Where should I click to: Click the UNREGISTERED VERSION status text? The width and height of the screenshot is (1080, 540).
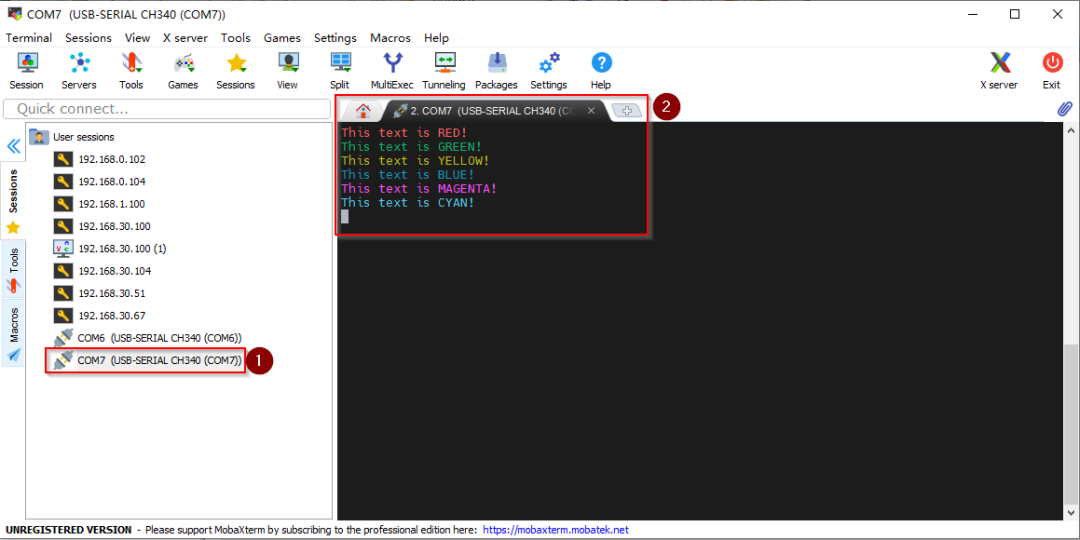(x=68, y=530)
